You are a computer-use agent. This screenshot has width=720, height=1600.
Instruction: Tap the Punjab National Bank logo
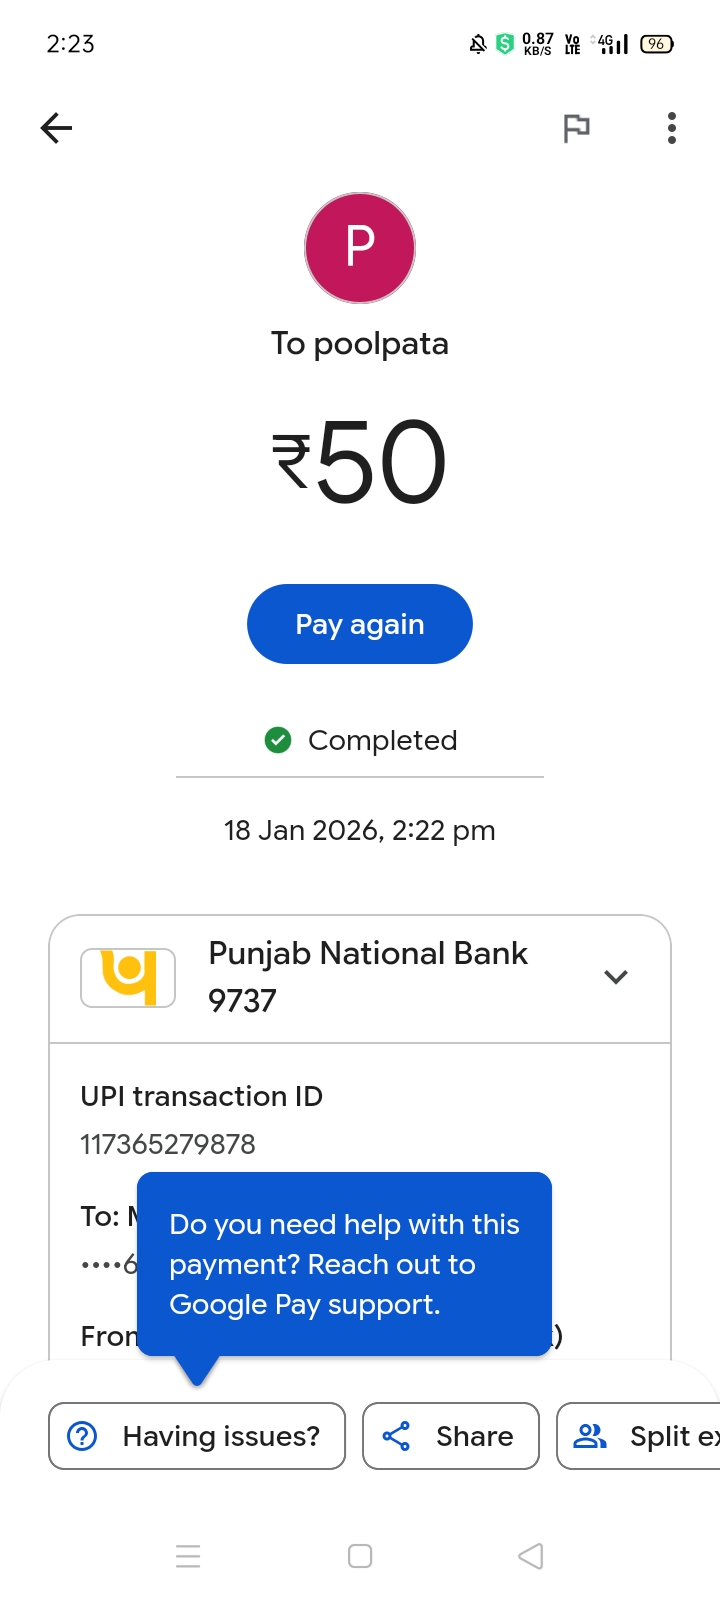pos(128,977)
